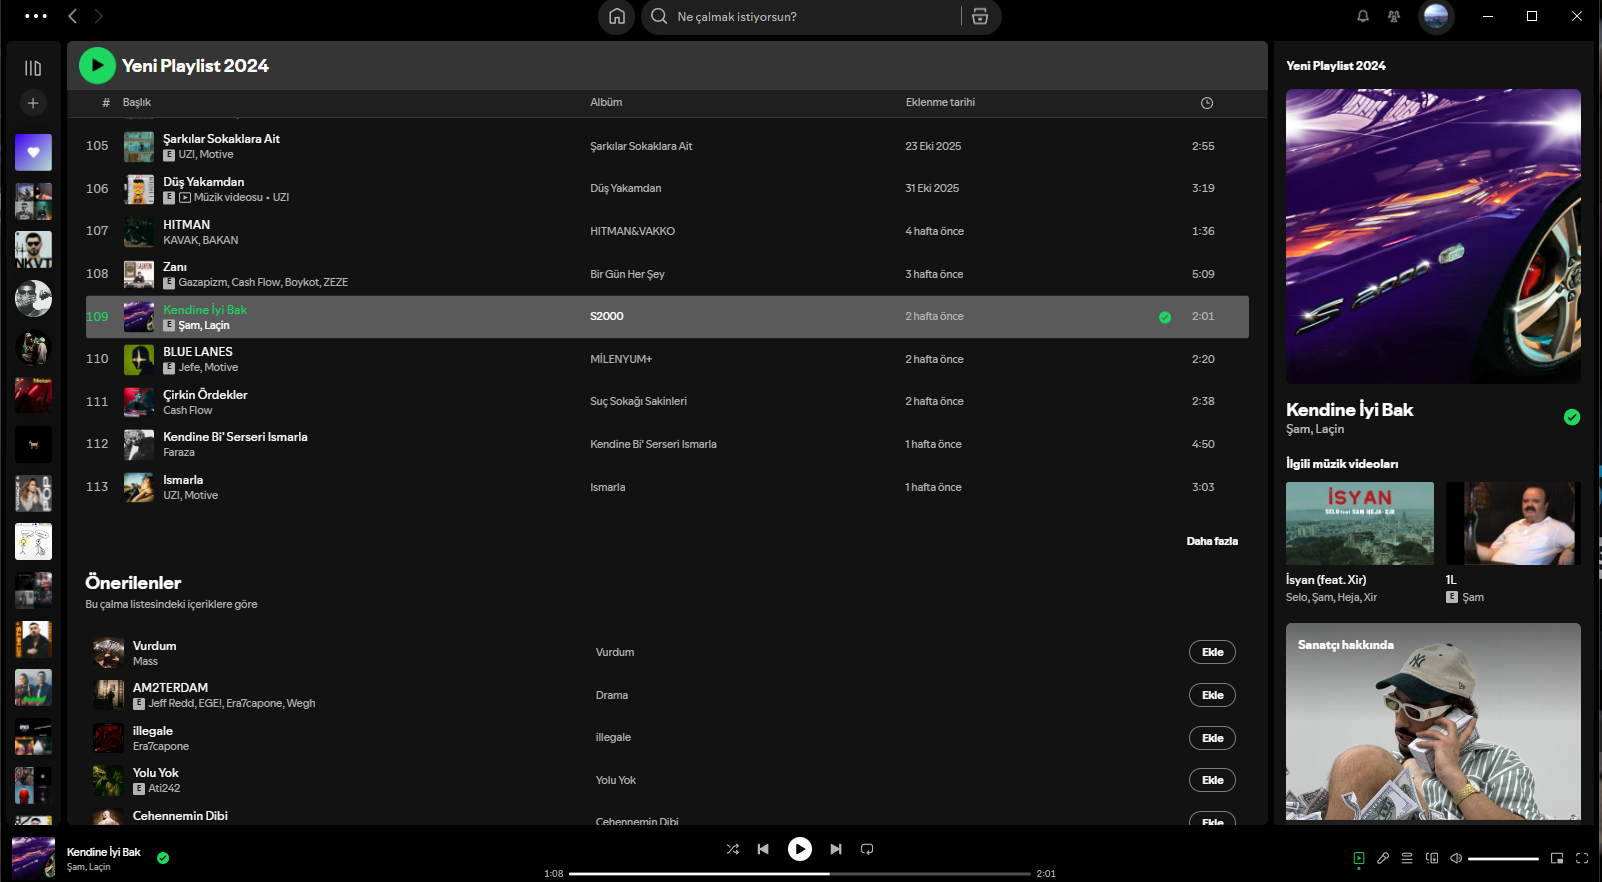The width and height of the screenshot is (1602, 882).
Task: Click Vurdum suggested track cover
Action: [108, 653]
